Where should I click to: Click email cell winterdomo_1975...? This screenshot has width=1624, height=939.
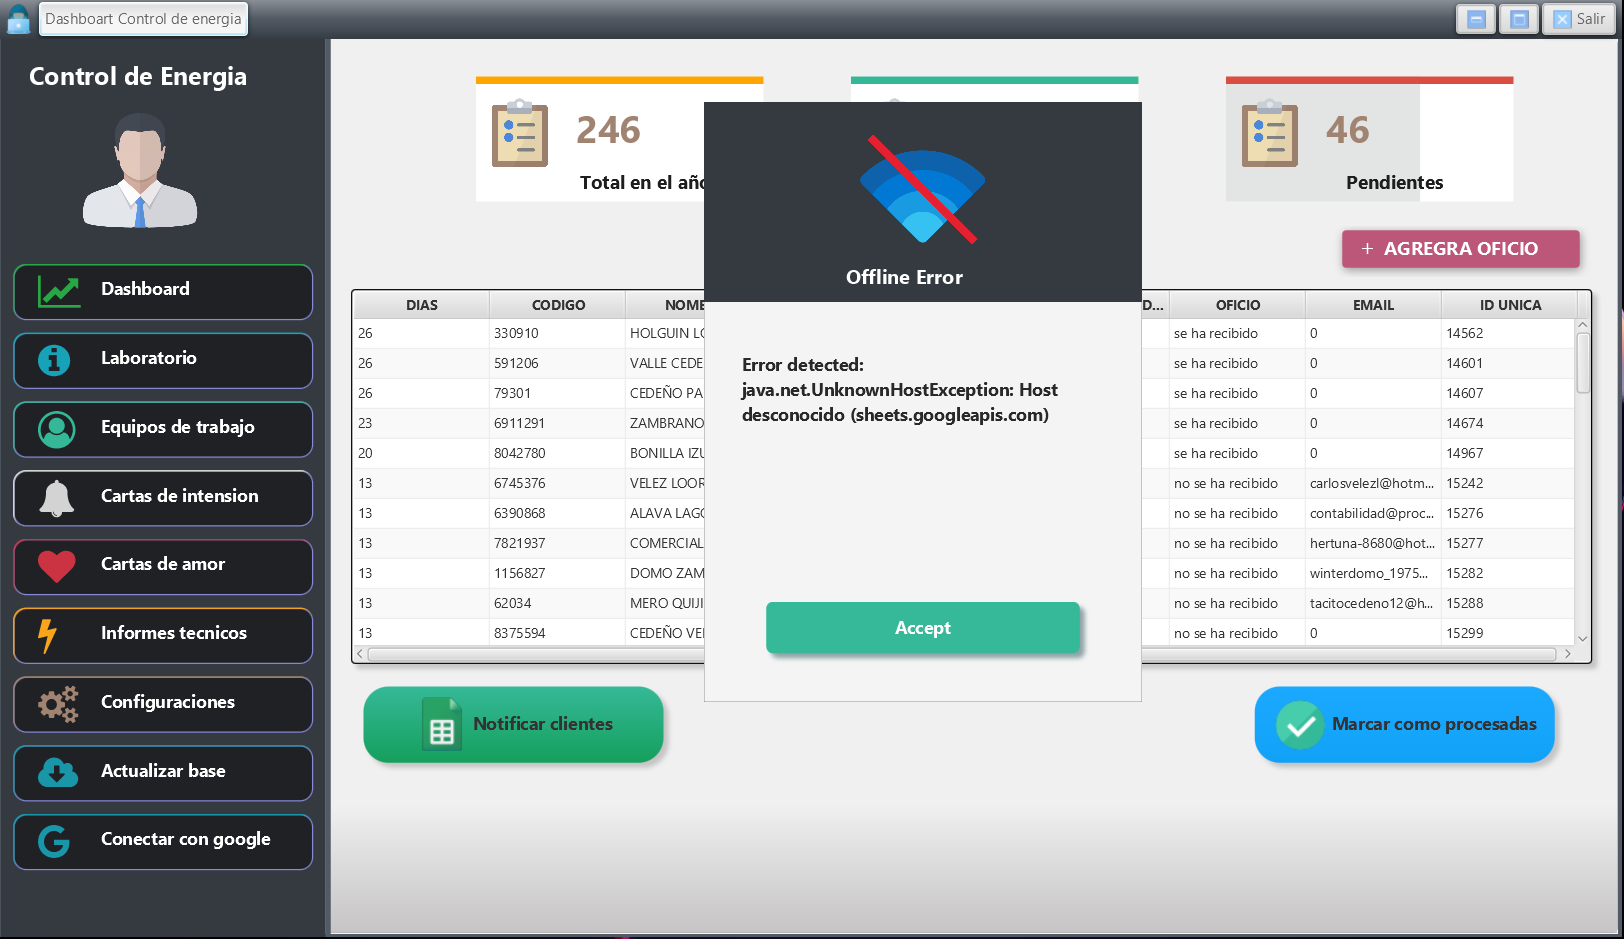1373,574
